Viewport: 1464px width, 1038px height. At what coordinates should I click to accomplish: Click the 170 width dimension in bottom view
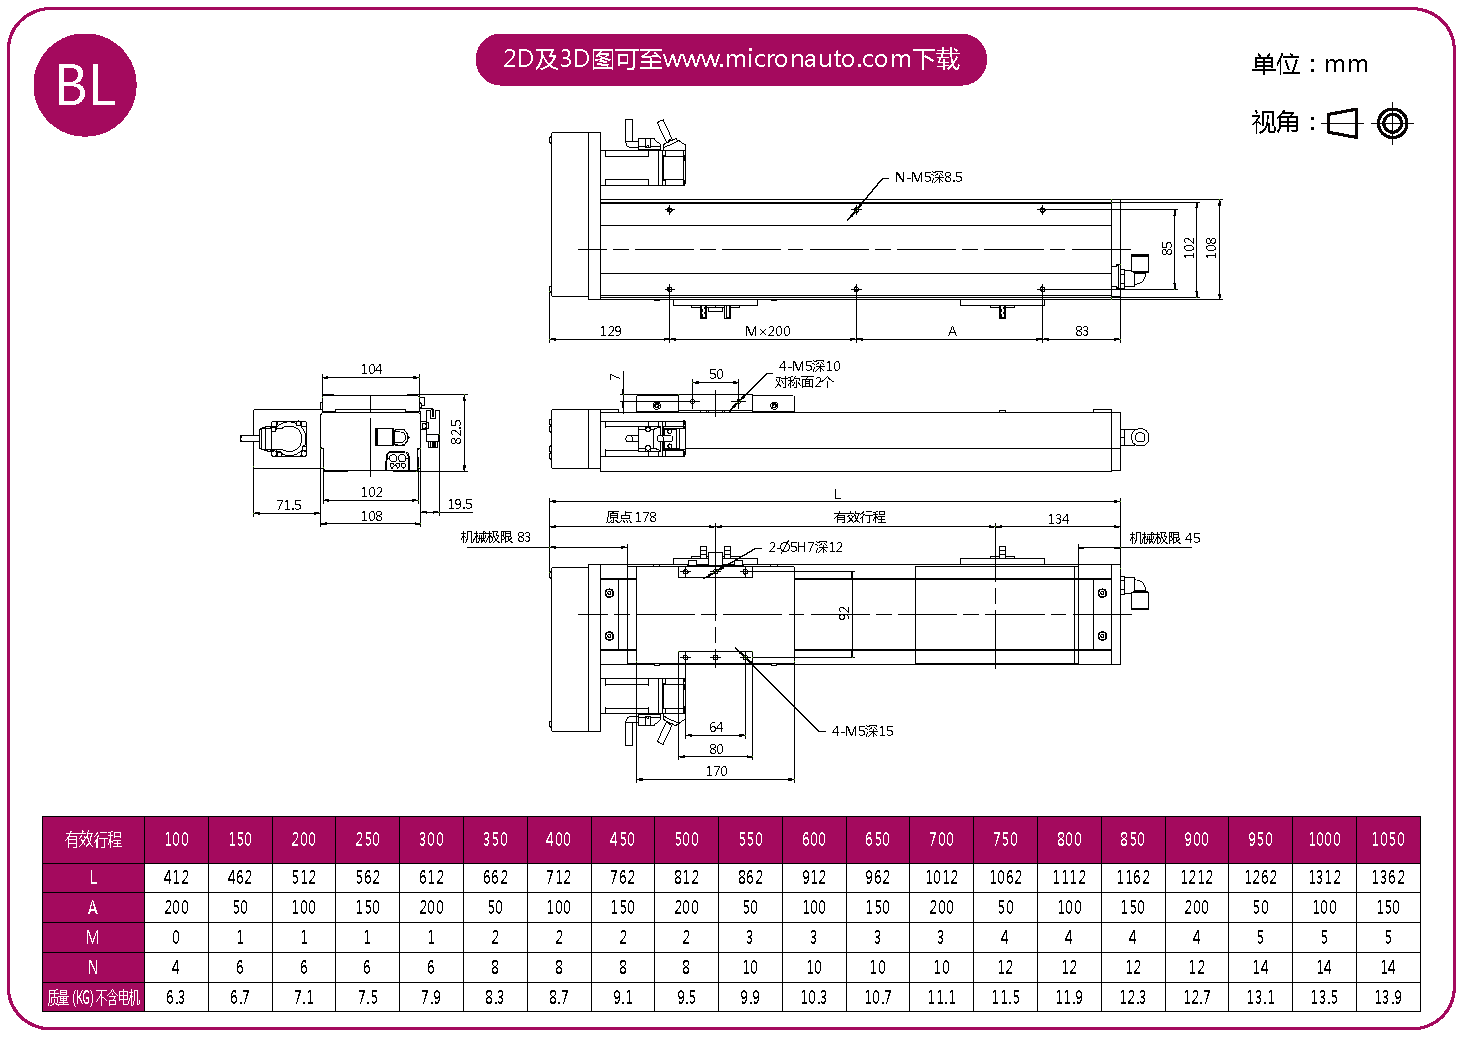tap(716, 771)
